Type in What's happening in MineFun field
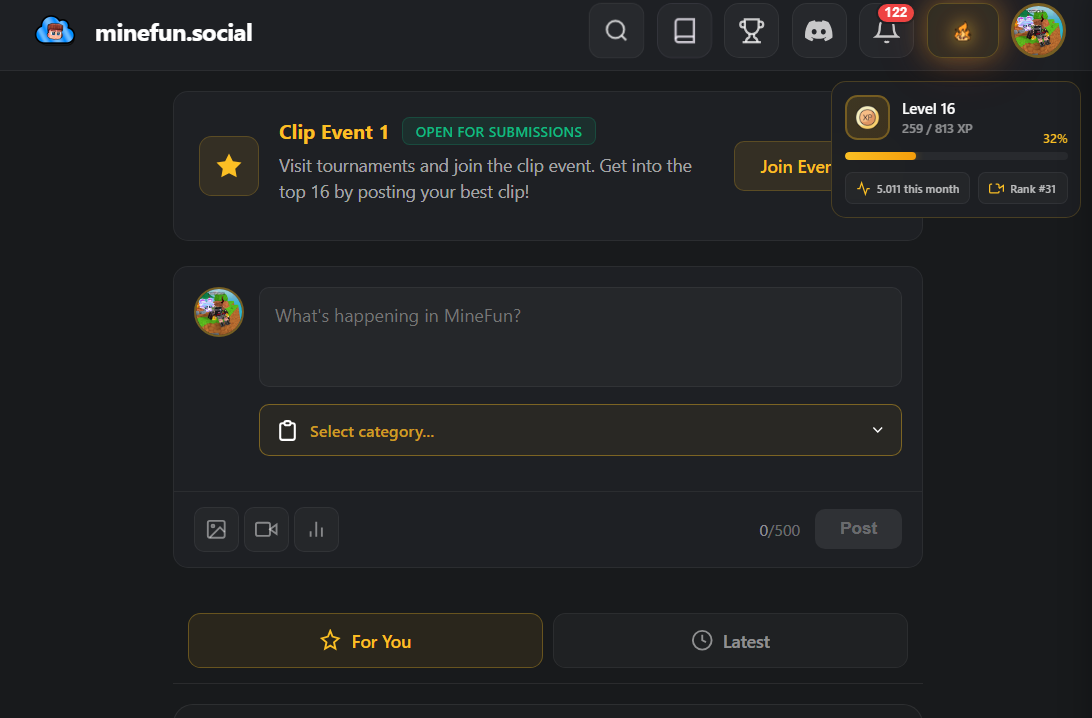1092x718 pixels. click(580, 337)
